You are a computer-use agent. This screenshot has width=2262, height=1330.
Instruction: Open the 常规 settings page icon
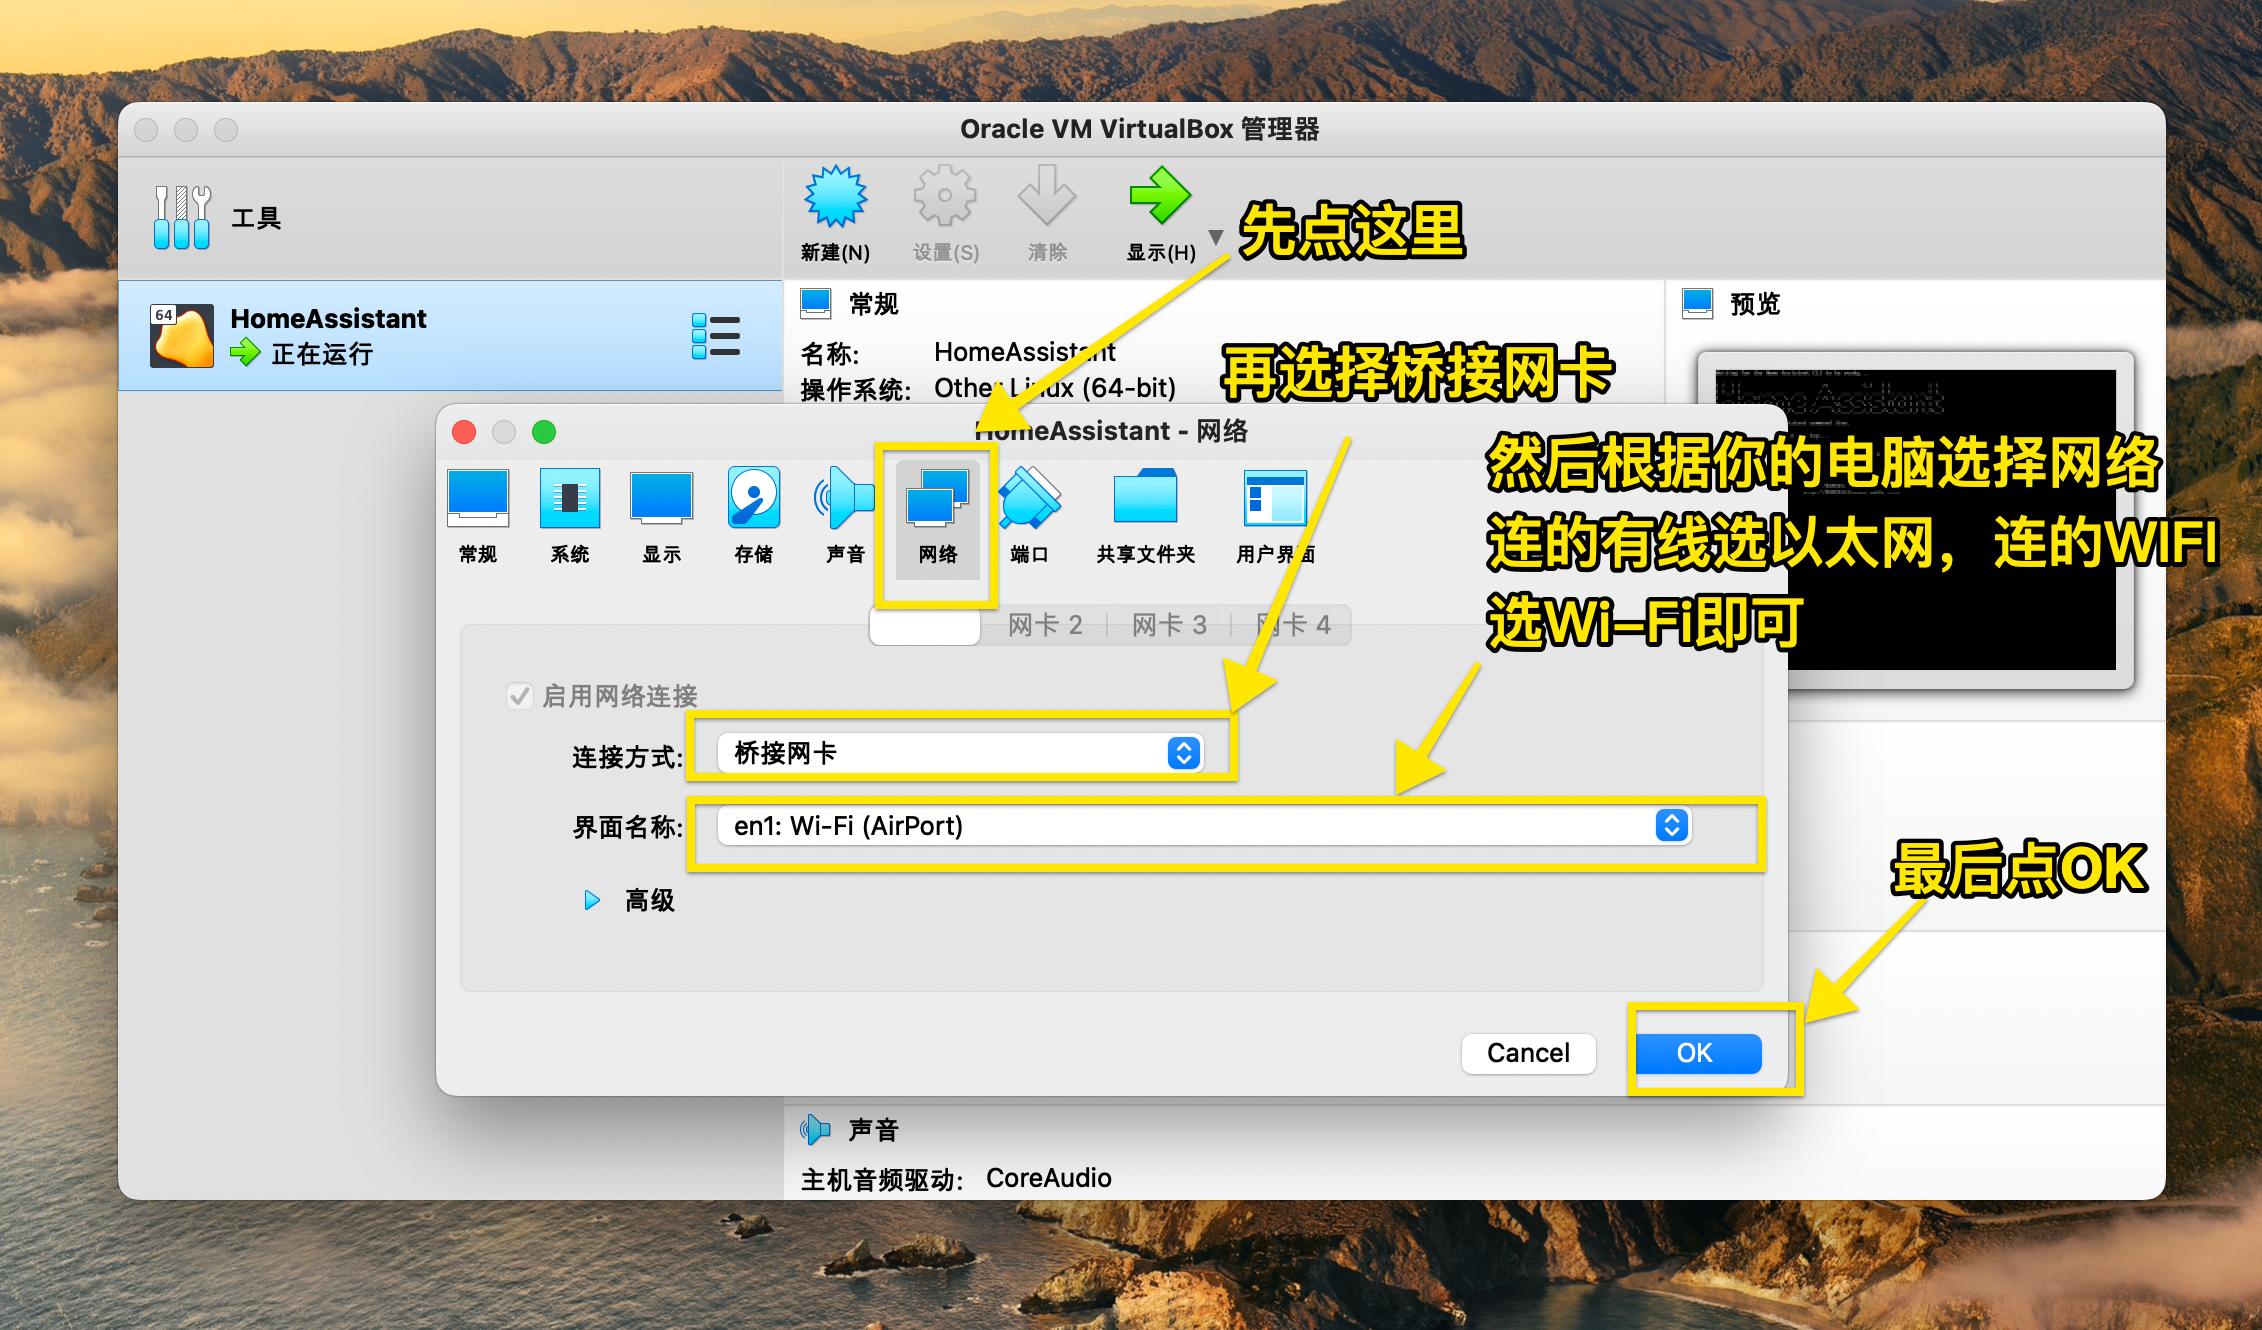477,515
